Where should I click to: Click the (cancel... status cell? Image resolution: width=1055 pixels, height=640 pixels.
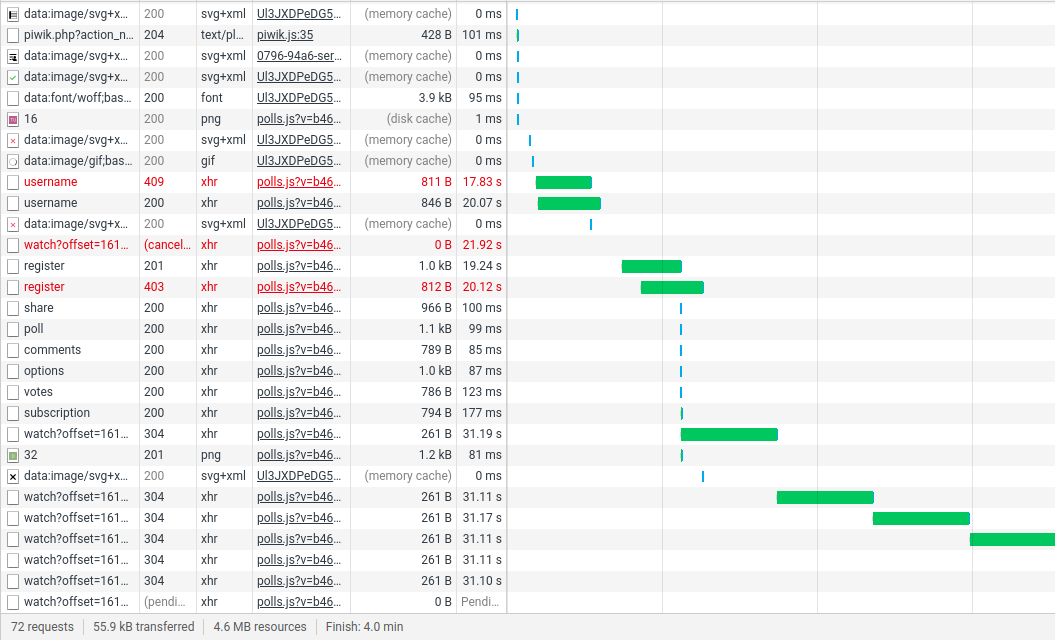coord(168,245)
